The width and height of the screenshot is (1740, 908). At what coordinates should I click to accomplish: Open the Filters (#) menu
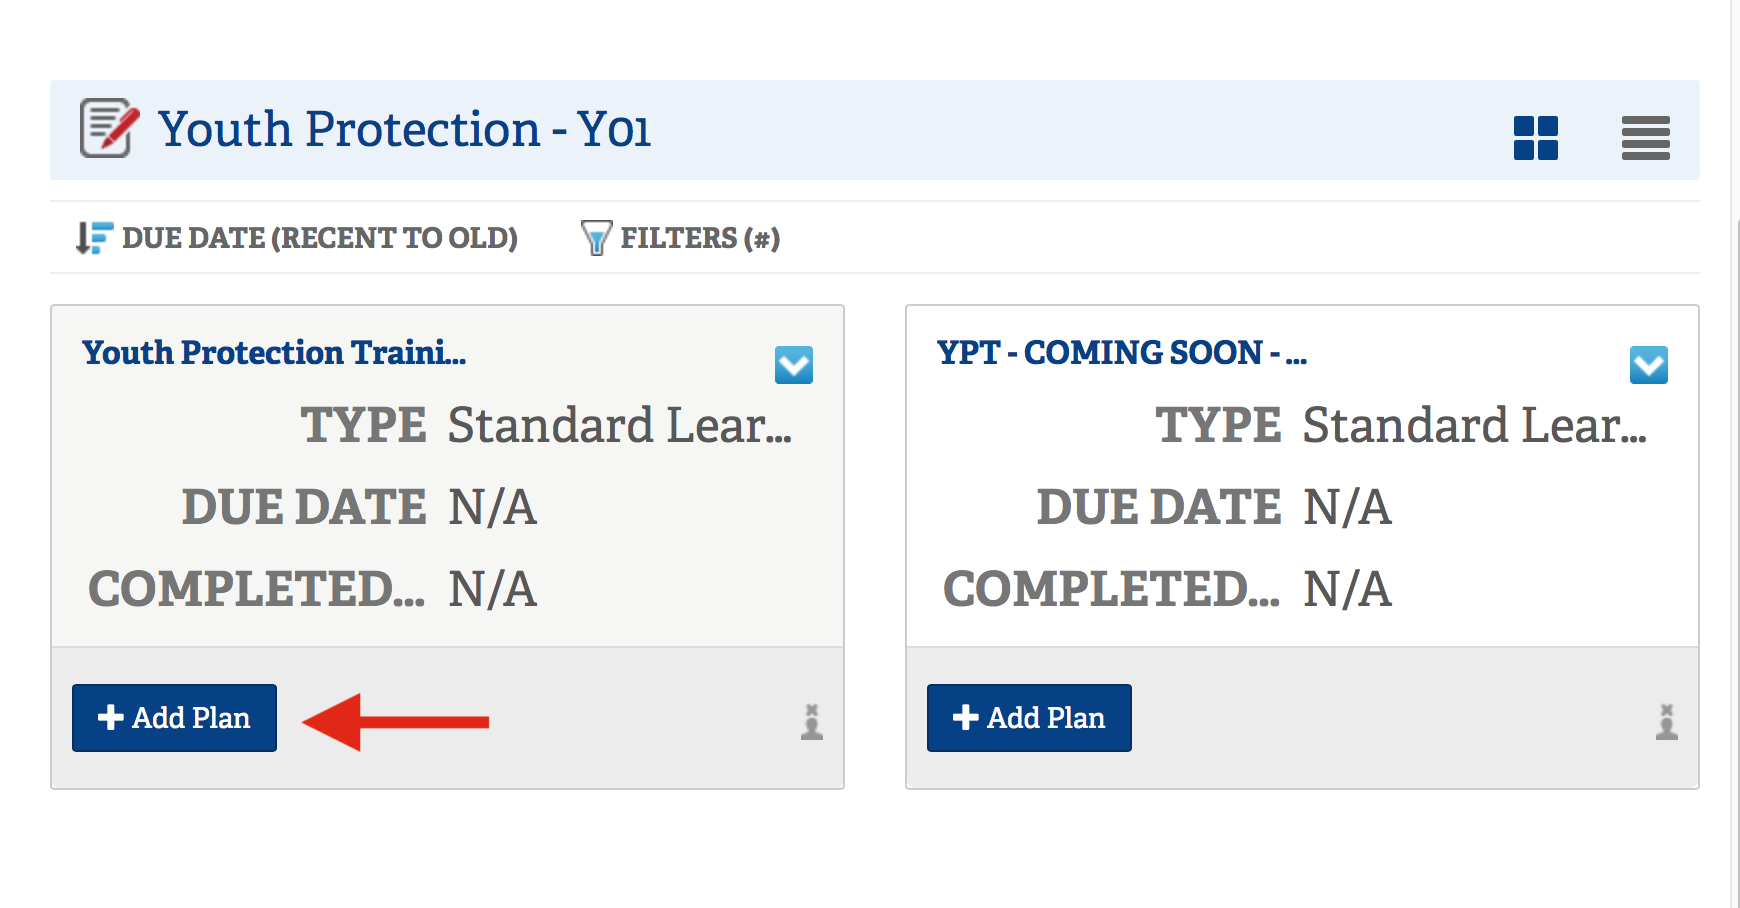pyautogui.click(x=699, y=238)
